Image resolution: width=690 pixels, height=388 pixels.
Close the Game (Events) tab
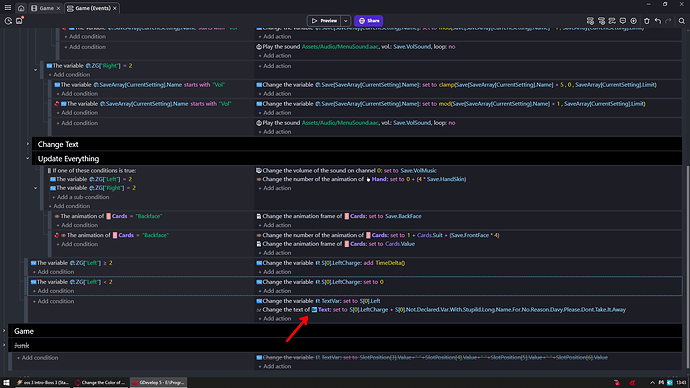coord(115,8)
